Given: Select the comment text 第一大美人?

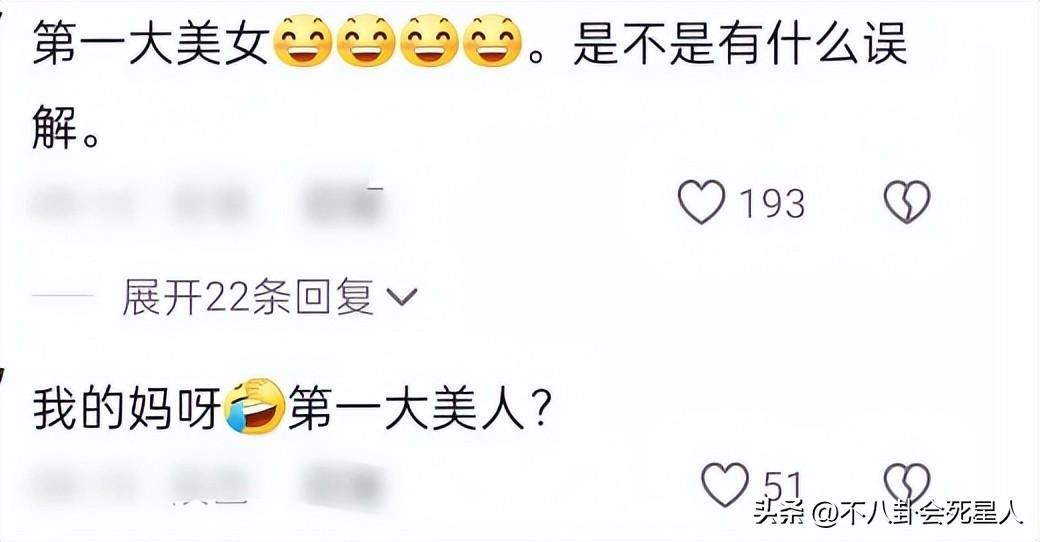Looking at the screenshot, I should [420, 409].
